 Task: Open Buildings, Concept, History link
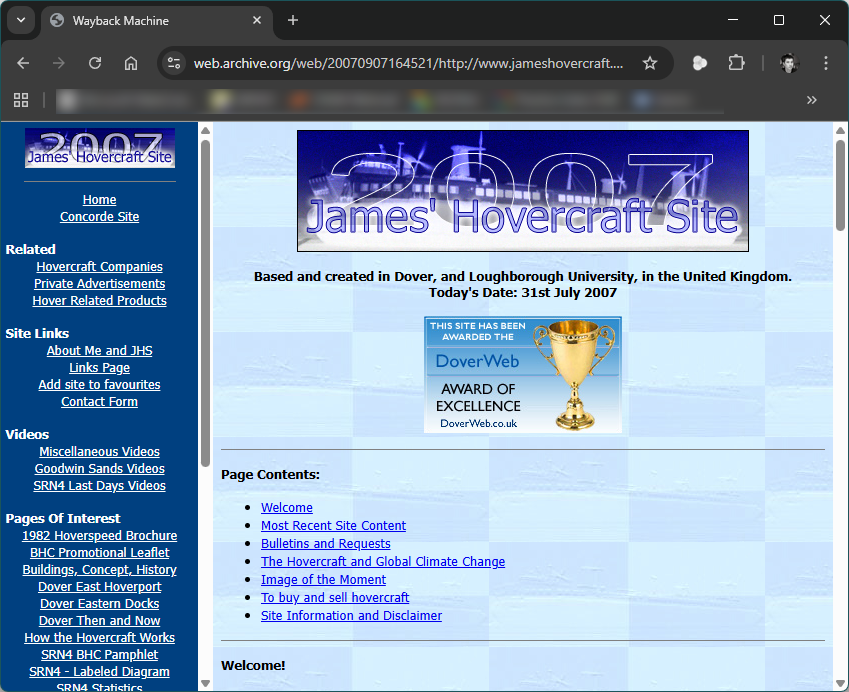(100, 570)
